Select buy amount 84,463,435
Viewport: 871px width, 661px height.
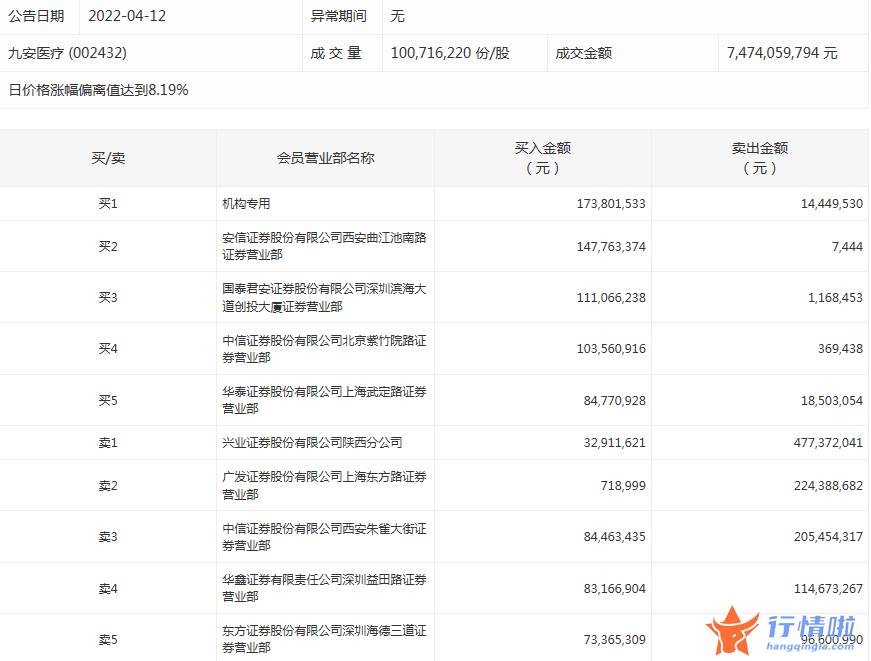pos(614,537)
